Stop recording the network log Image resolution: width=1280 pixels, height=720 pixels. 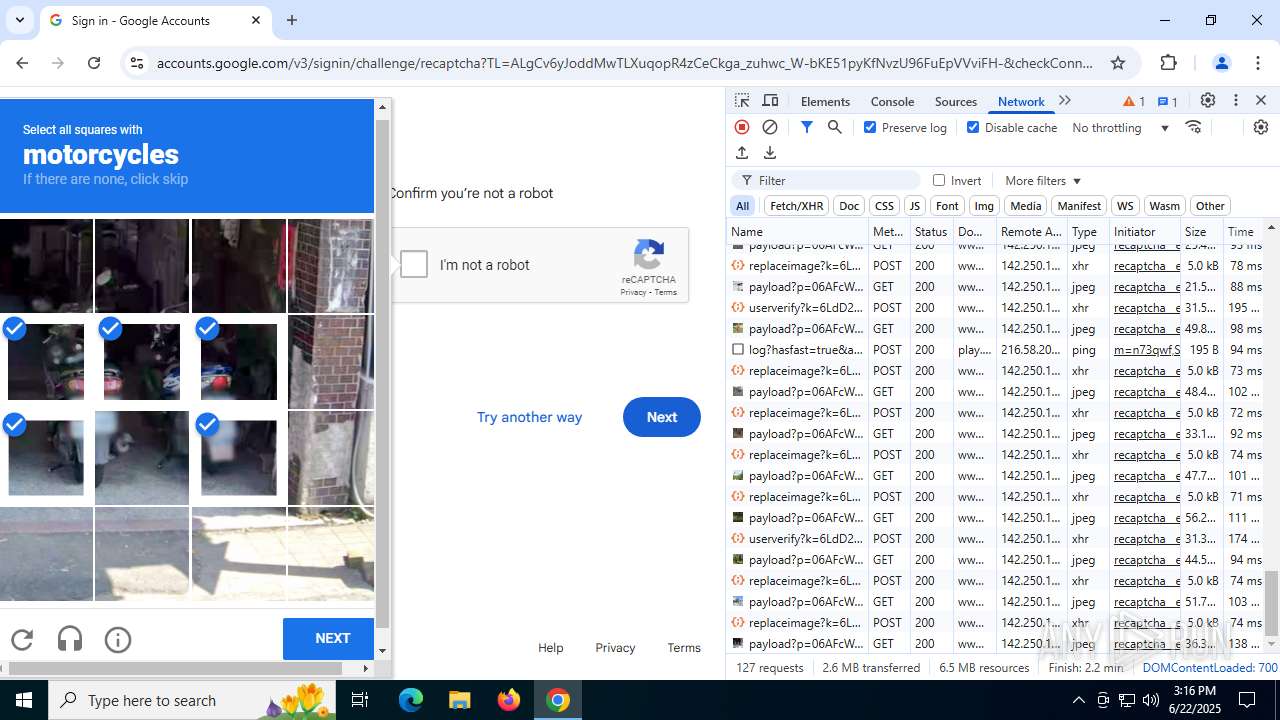point(742,127)
